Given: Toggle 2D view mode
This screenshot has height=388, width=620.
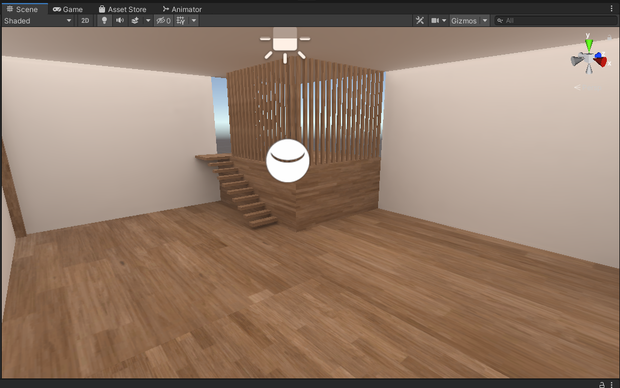Looking at the screenshot, I should [85, 21].
